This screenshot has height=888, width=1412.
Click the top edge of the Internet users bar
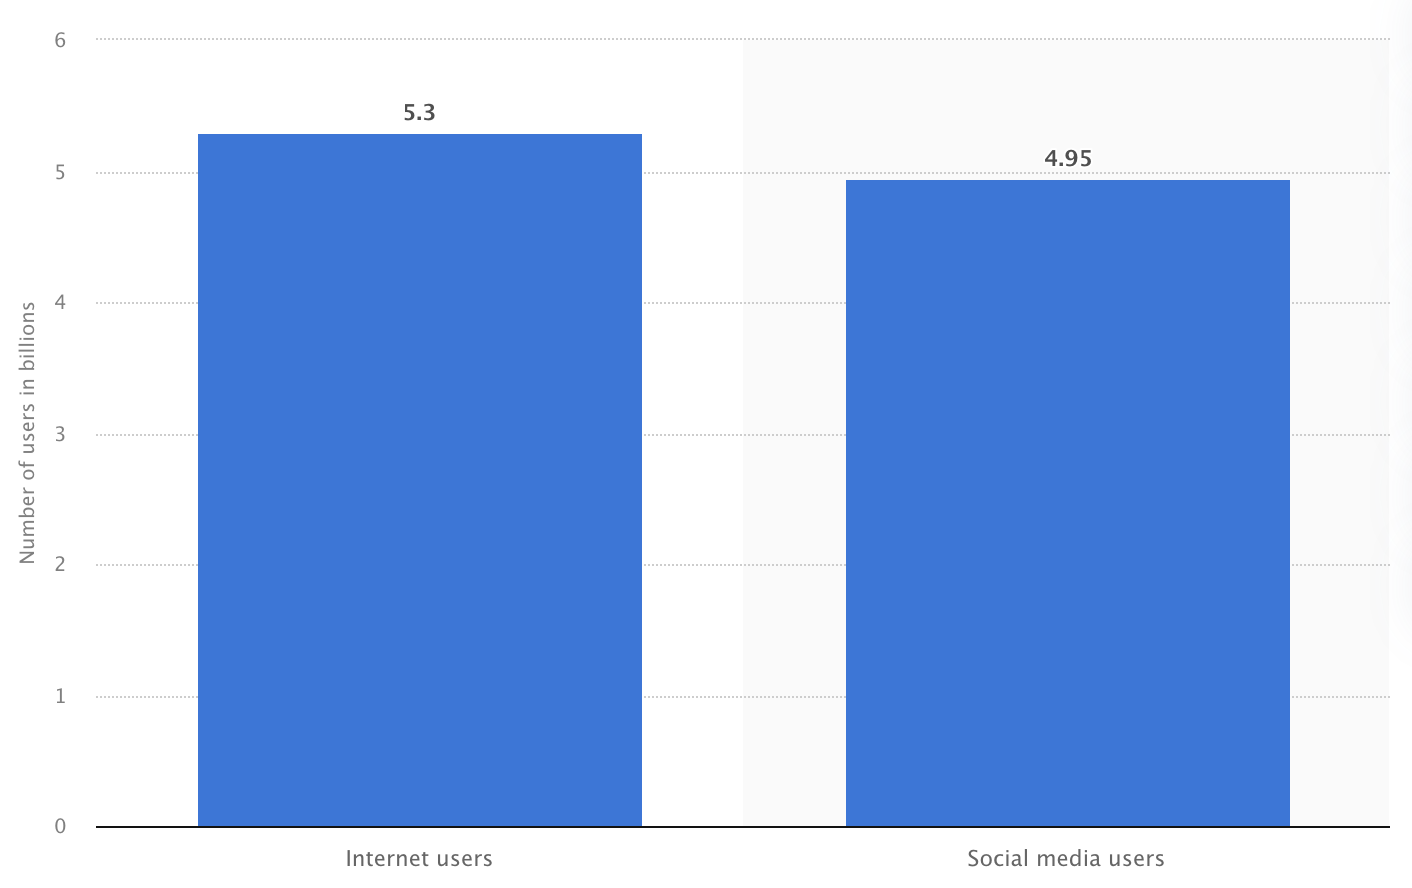click(x=420, y=136)
